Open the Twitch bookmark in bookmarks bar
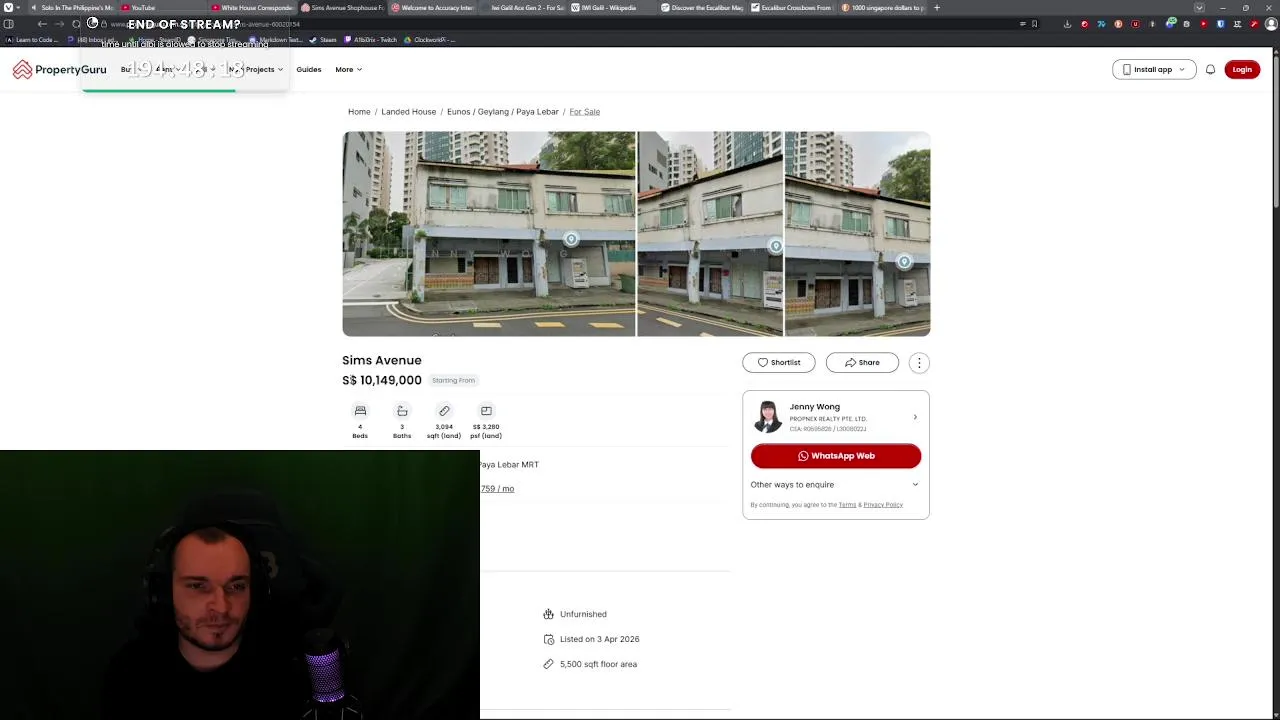This screenshot has width=1280, height=720. 371,40
